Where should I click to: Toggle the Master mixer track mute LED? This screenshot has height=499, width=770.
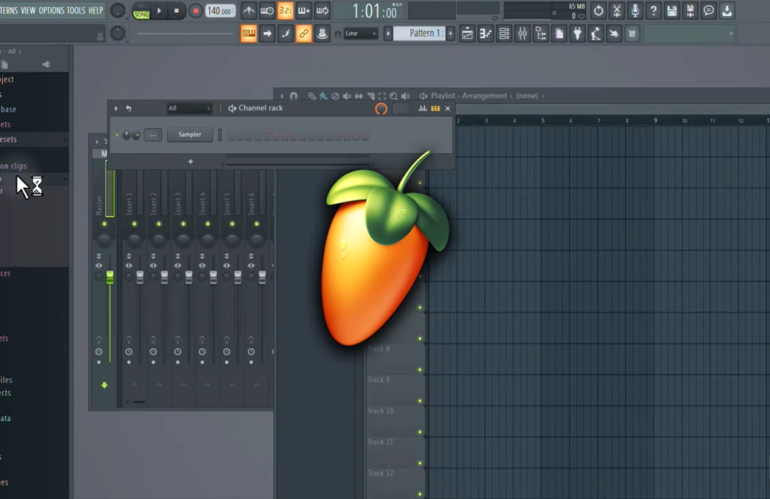tap(104, 224)
